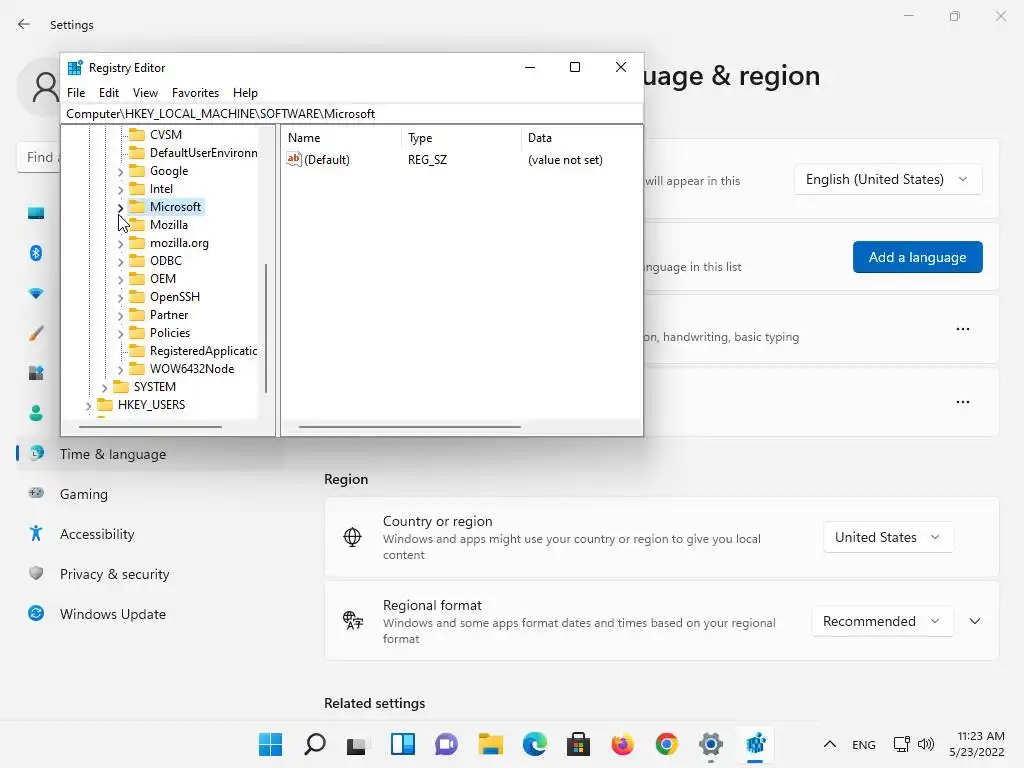1024x768 pixels.
Task: Select the Intel key folder icon
Action: (x=136, y=189)
